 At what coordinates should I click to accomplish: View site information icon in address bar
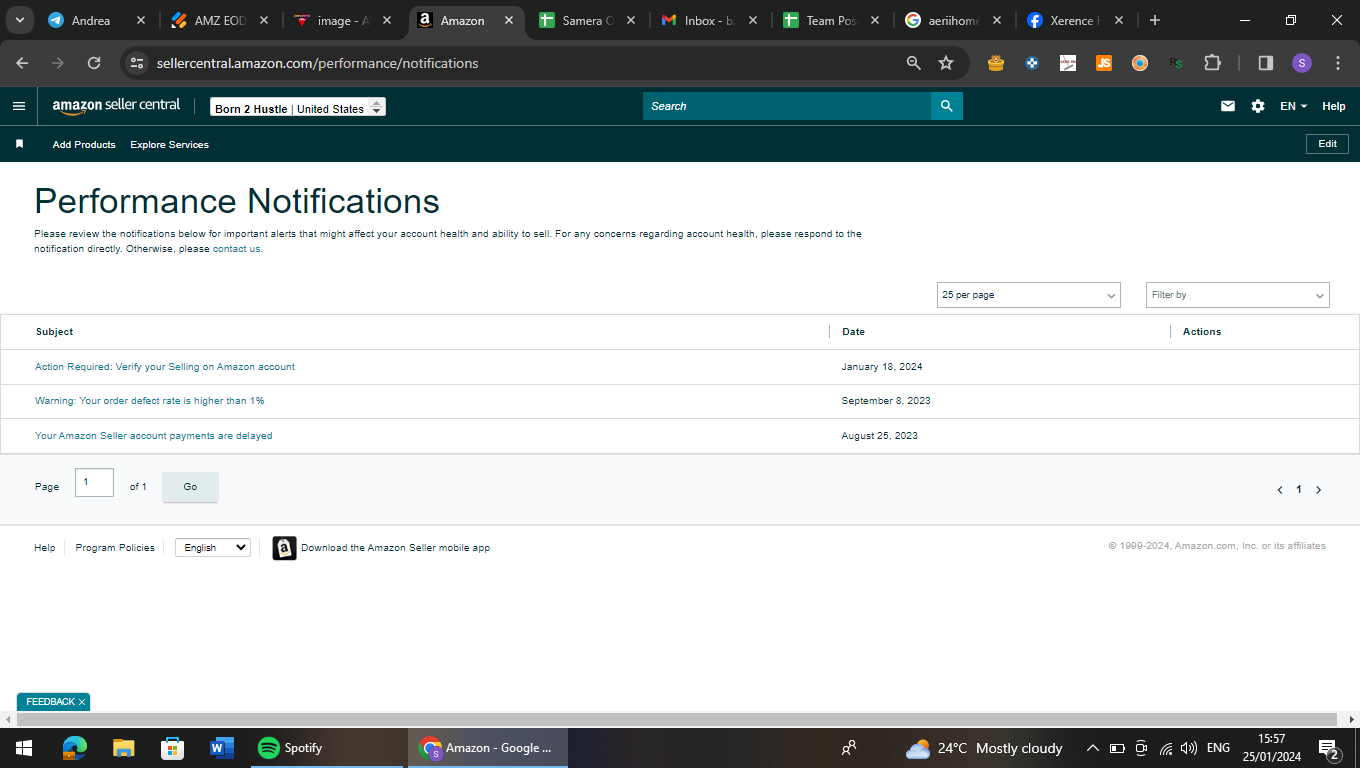[137, 63]
